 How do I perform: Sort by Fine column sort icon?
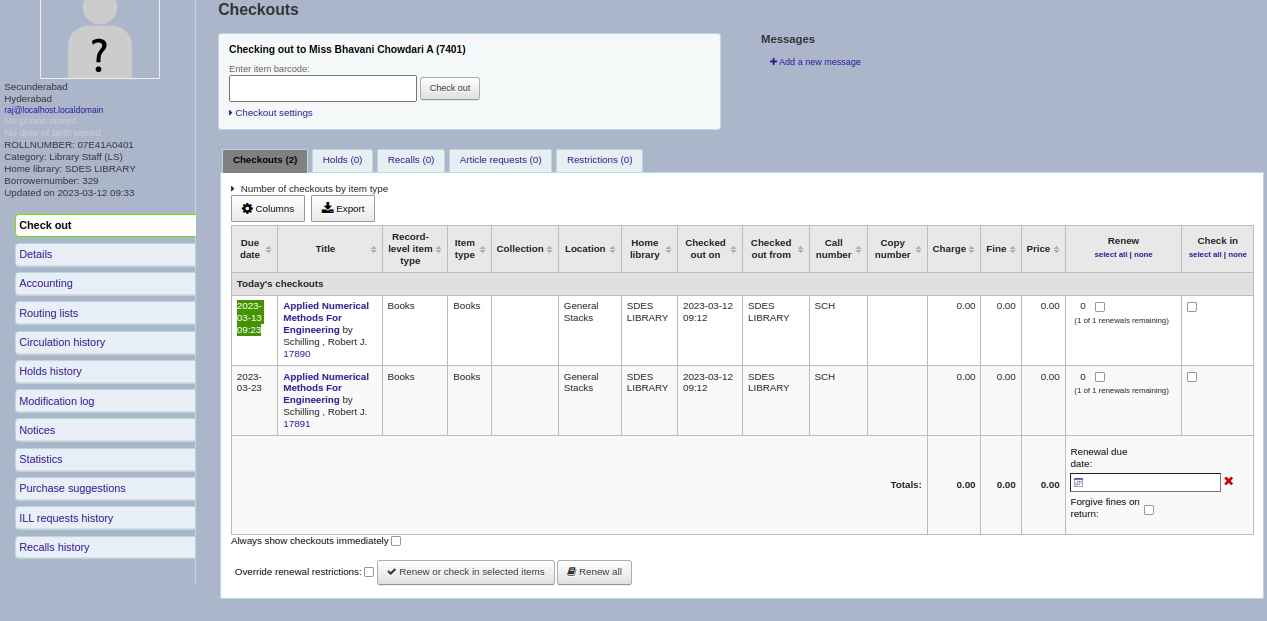(1015, 249)
